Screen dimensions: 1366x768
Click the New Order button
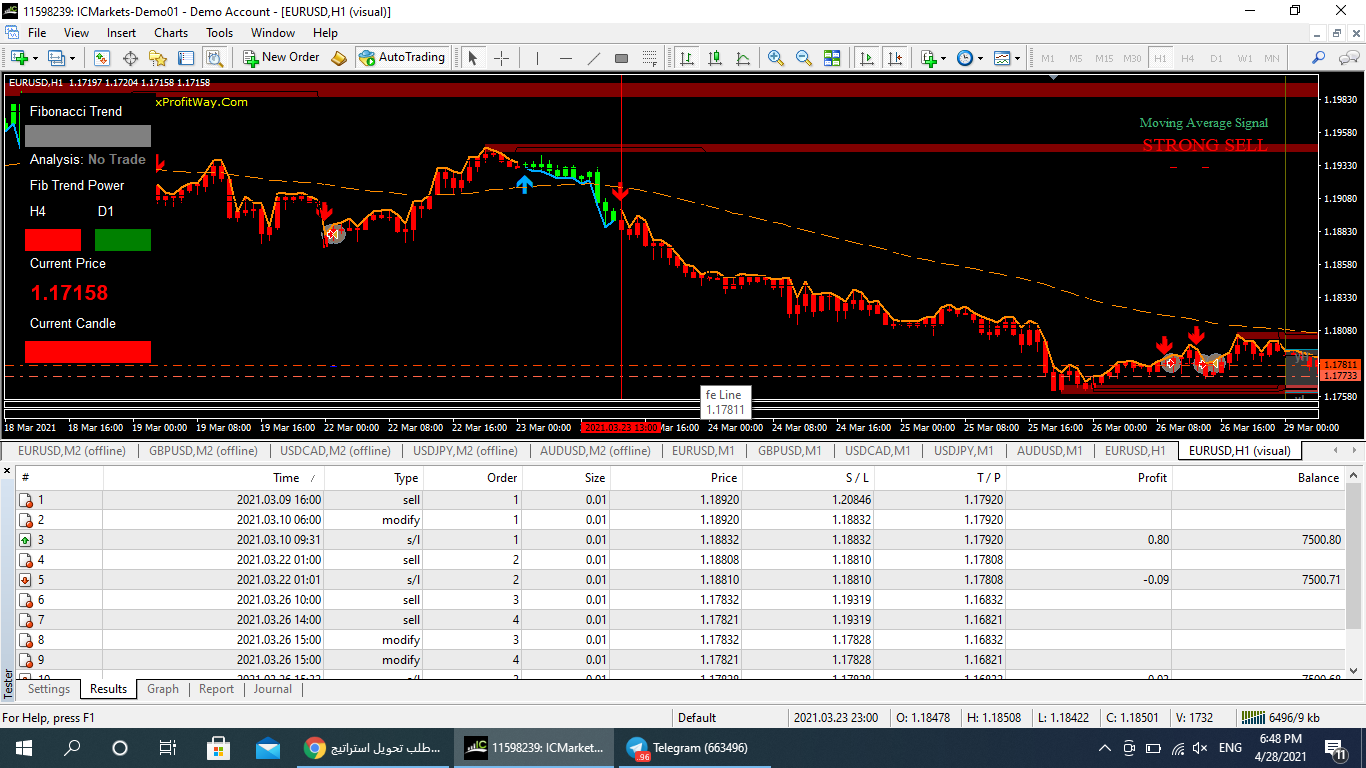281,57
